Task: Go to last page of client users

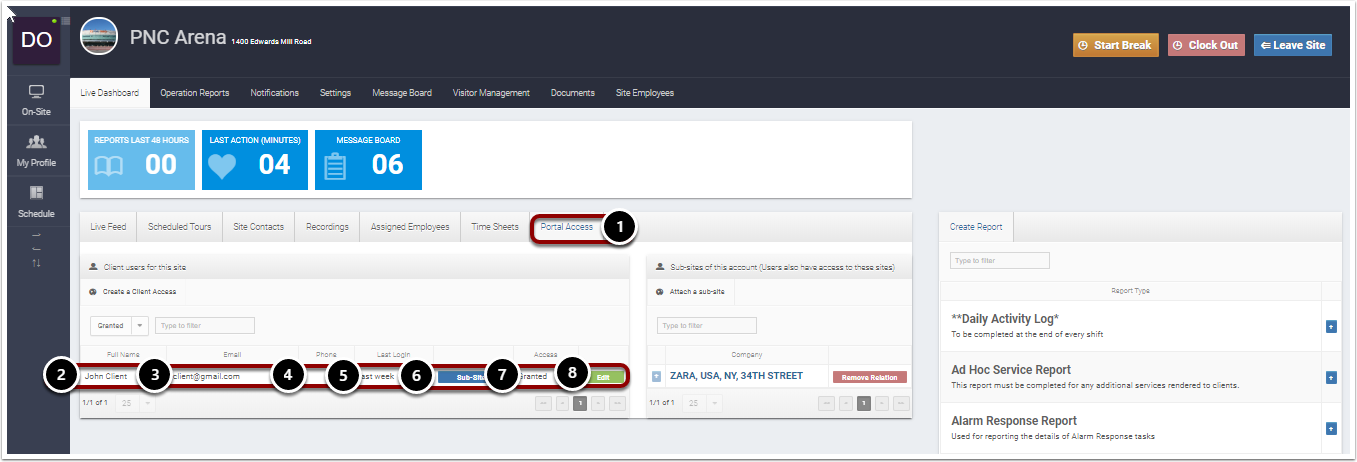Action: pos(618,402)
